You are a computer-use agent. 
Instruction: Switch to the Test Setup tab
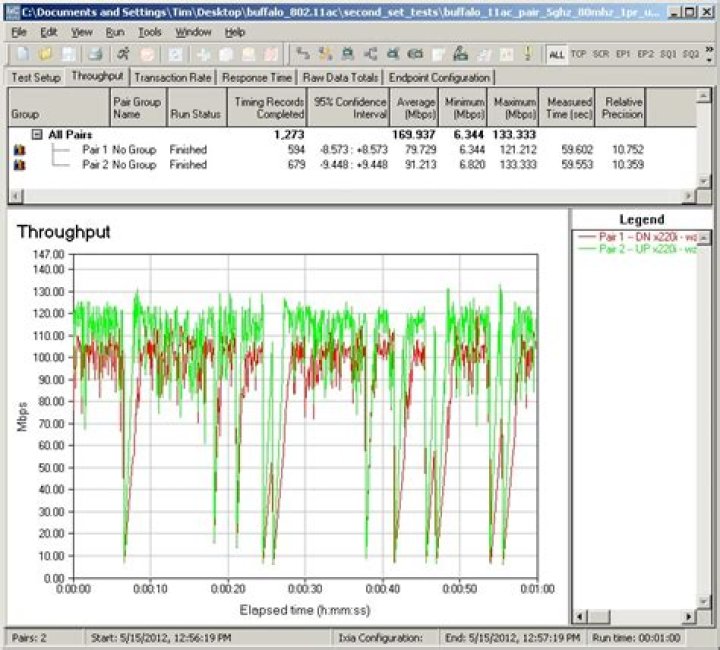(x=36, y=78)
